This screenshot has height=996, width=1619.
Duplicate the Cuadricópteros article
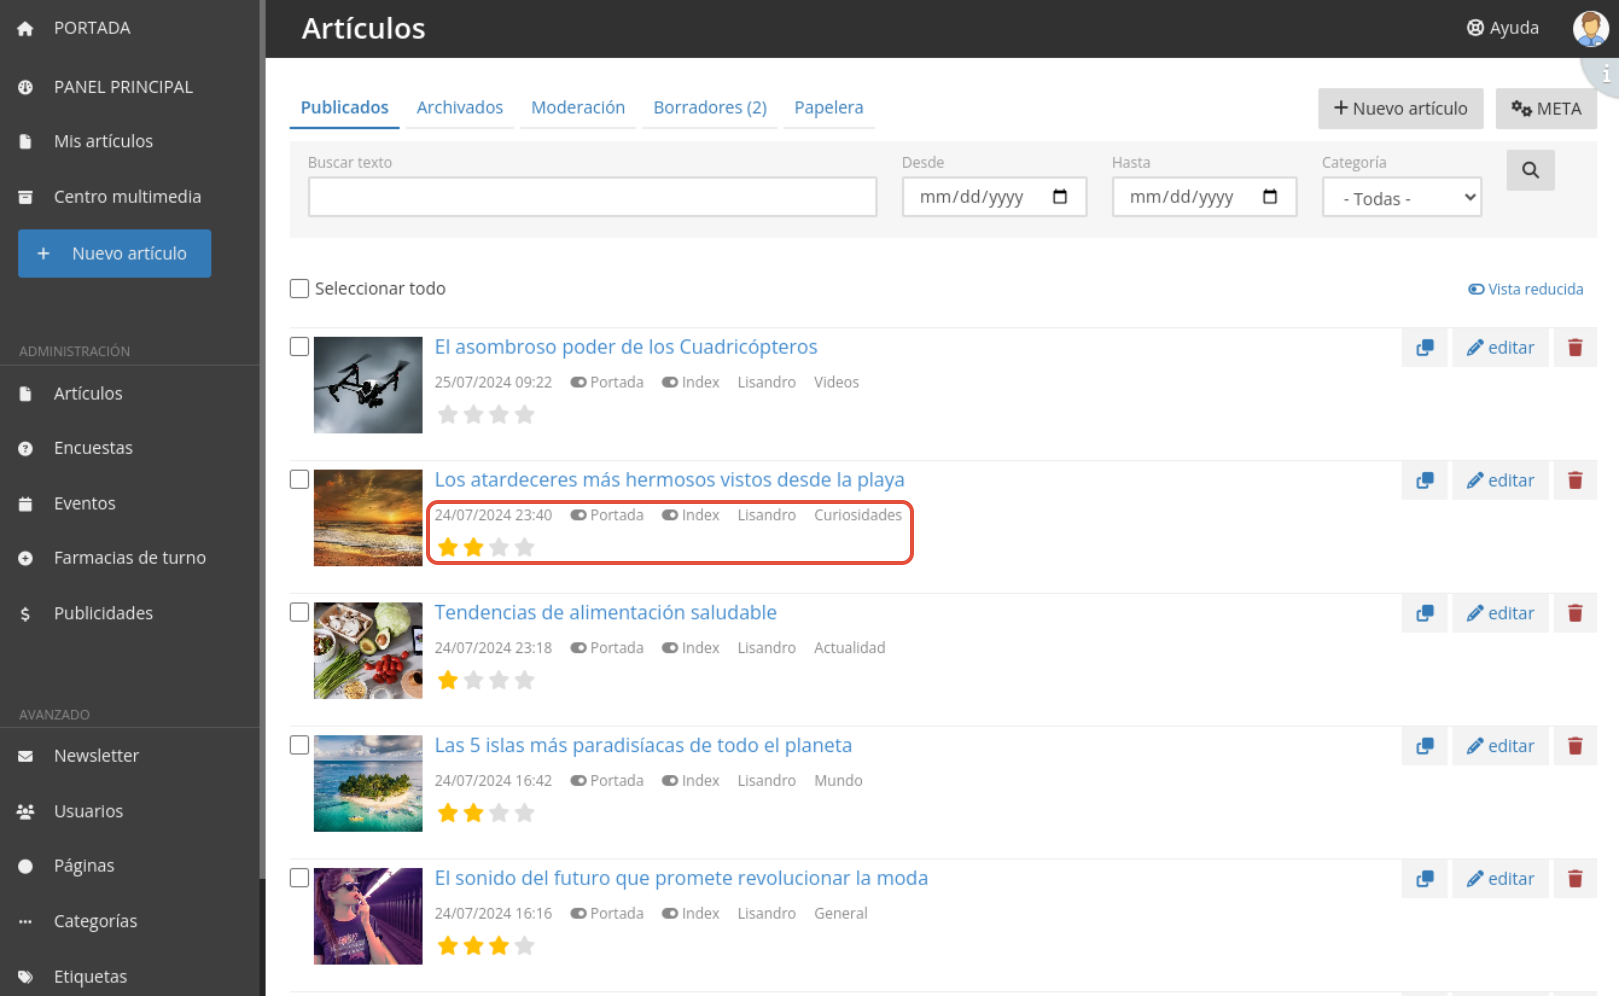click(x=1424, y=348)
